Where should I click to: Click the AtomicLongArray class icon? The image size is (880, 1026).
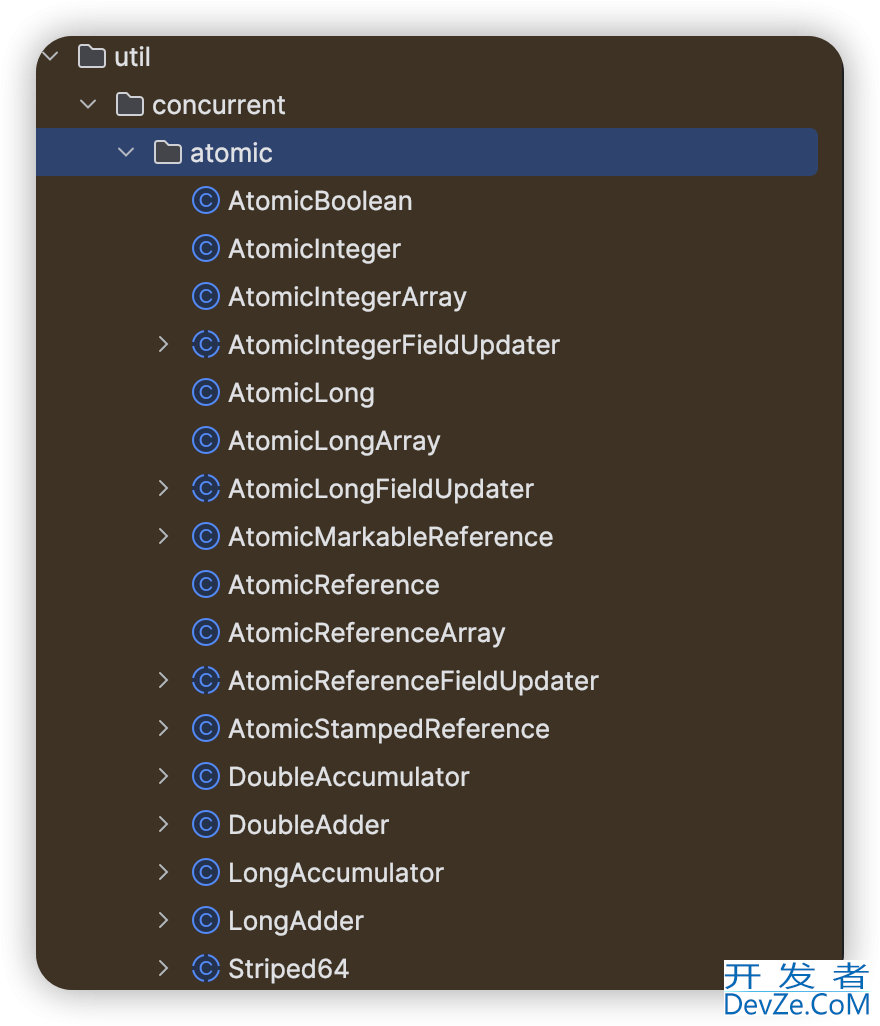point(205,441)
